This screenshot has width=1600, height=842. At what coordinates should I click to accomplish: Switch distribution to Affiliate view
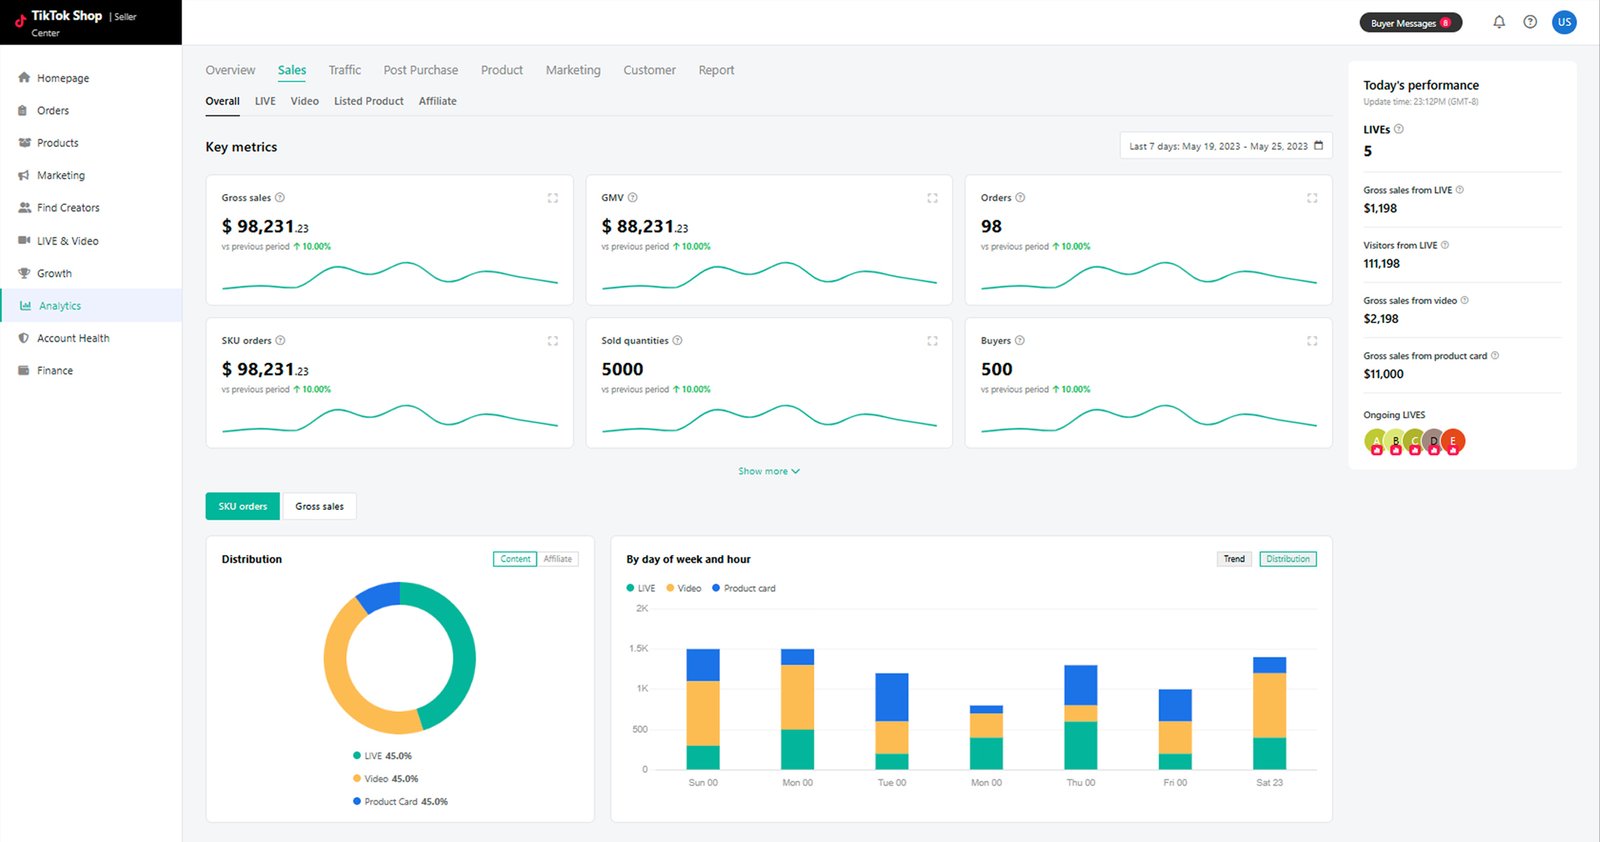[x=558, y=559]
